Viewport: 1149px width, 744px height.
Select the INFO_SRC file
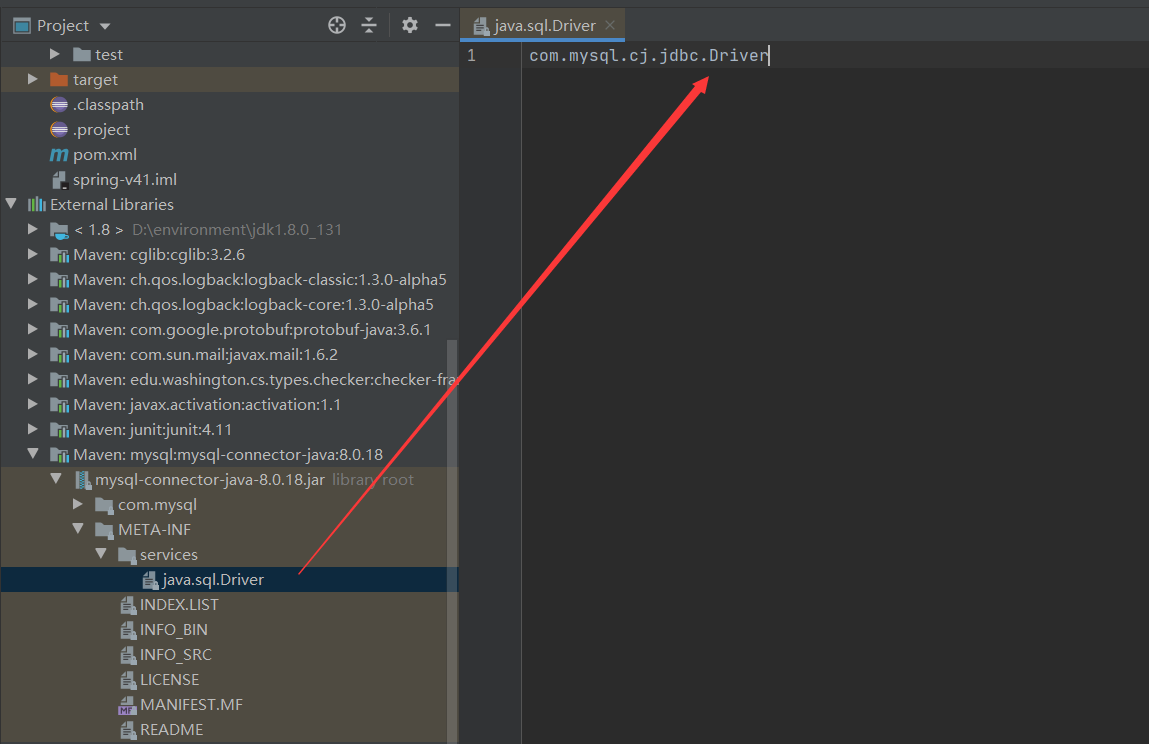tap(176, 655)
